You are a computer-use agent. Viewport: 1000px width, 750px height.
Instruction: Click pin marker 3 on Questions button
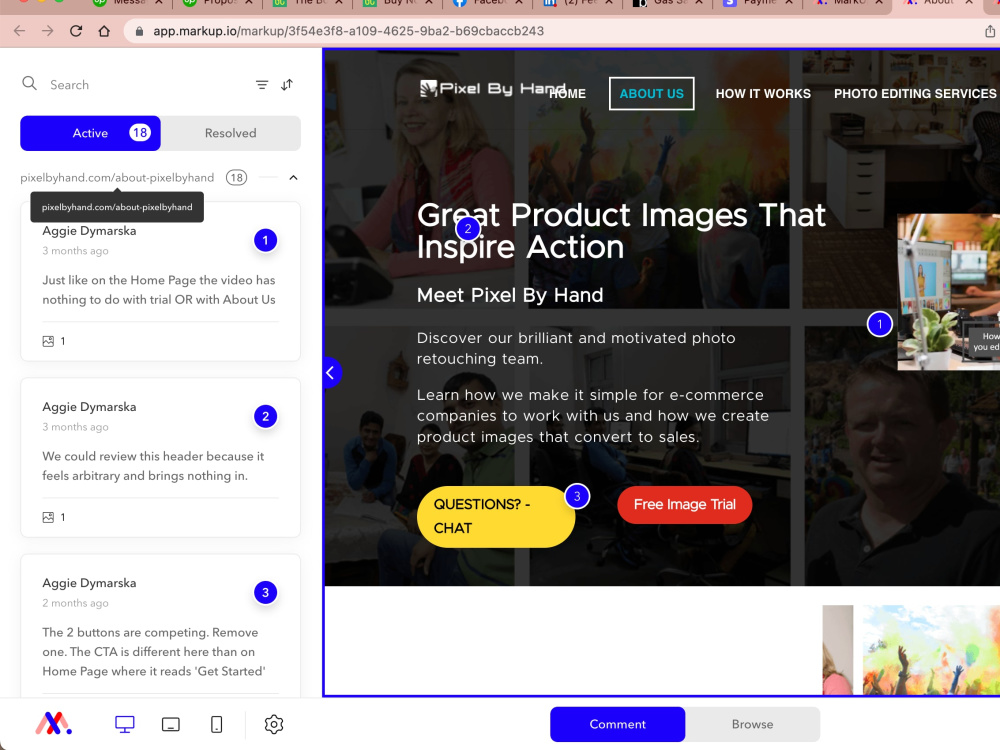pyautogui.click(x=577, y=496)
